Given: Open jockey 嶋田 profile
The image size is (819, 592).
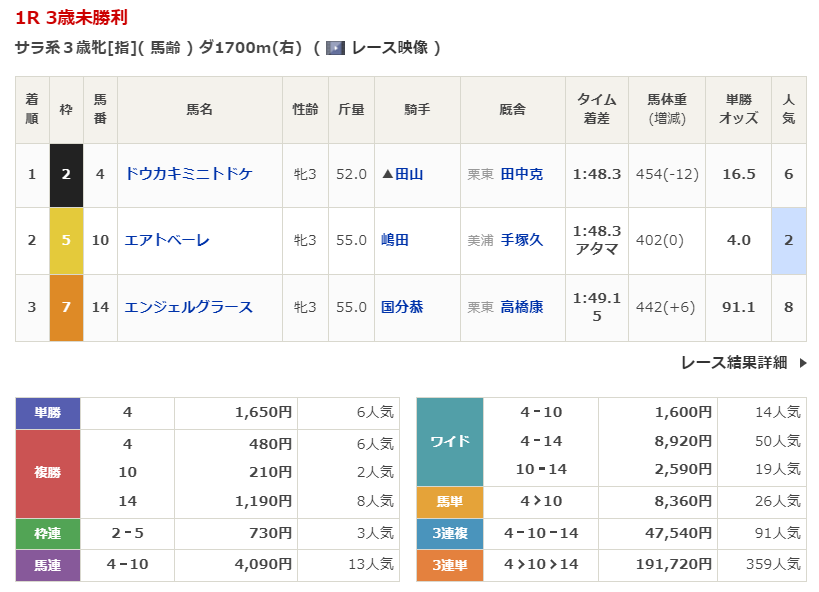Looking at the screenshot, I should click(x=395, y=240).
